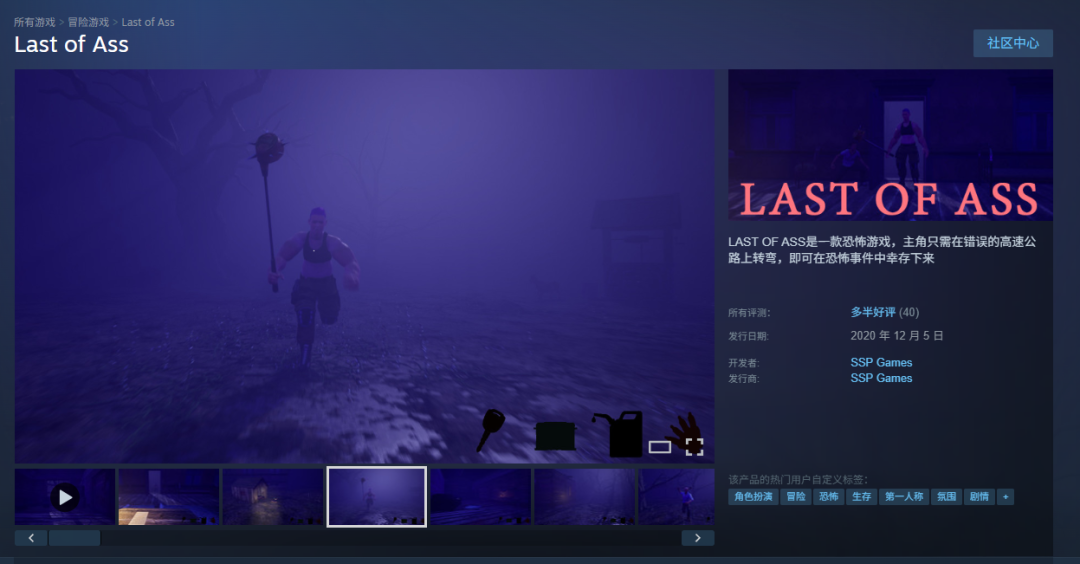Select the 氛围 tag
The image size is (1080, 564).
[x=946, y=497]
